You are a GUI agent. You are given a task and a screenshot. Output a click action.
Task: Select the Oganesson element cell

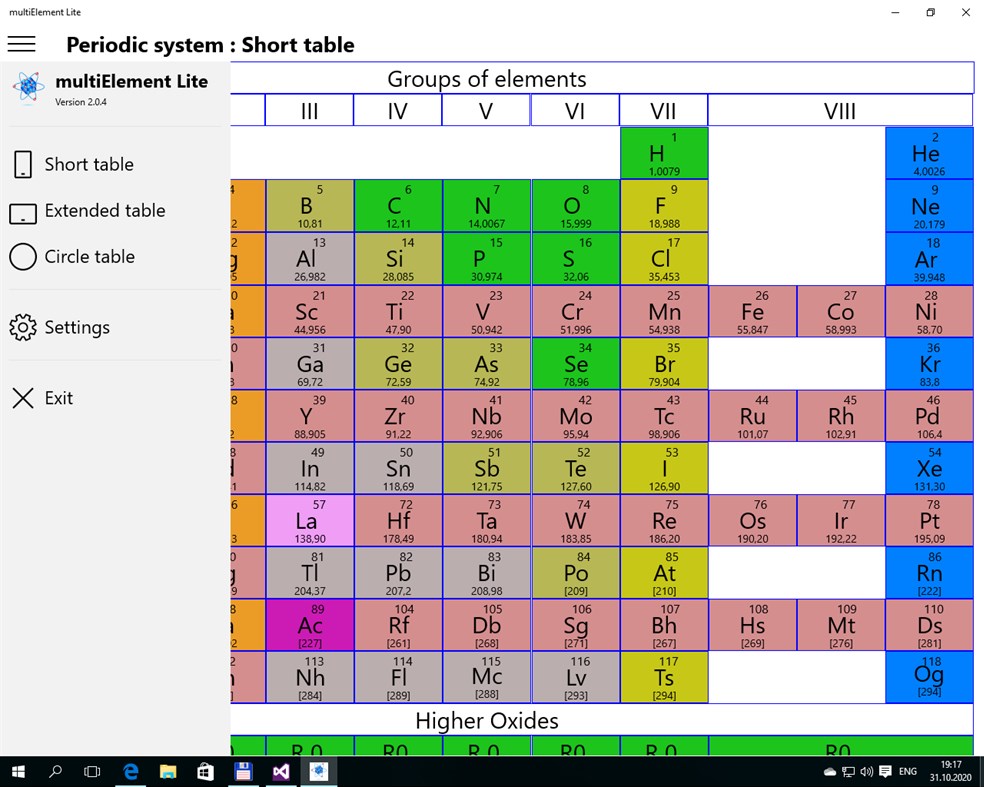click(x=928, y=676)
